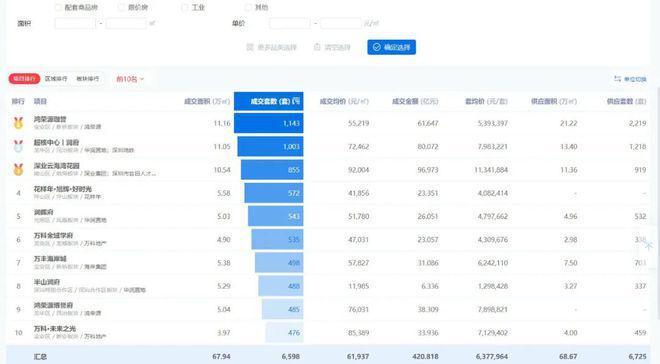Enable the 其他 checkbox
The width and height of the screenshot is (660, 364).
pyautogui.click(x=248, y=7)
